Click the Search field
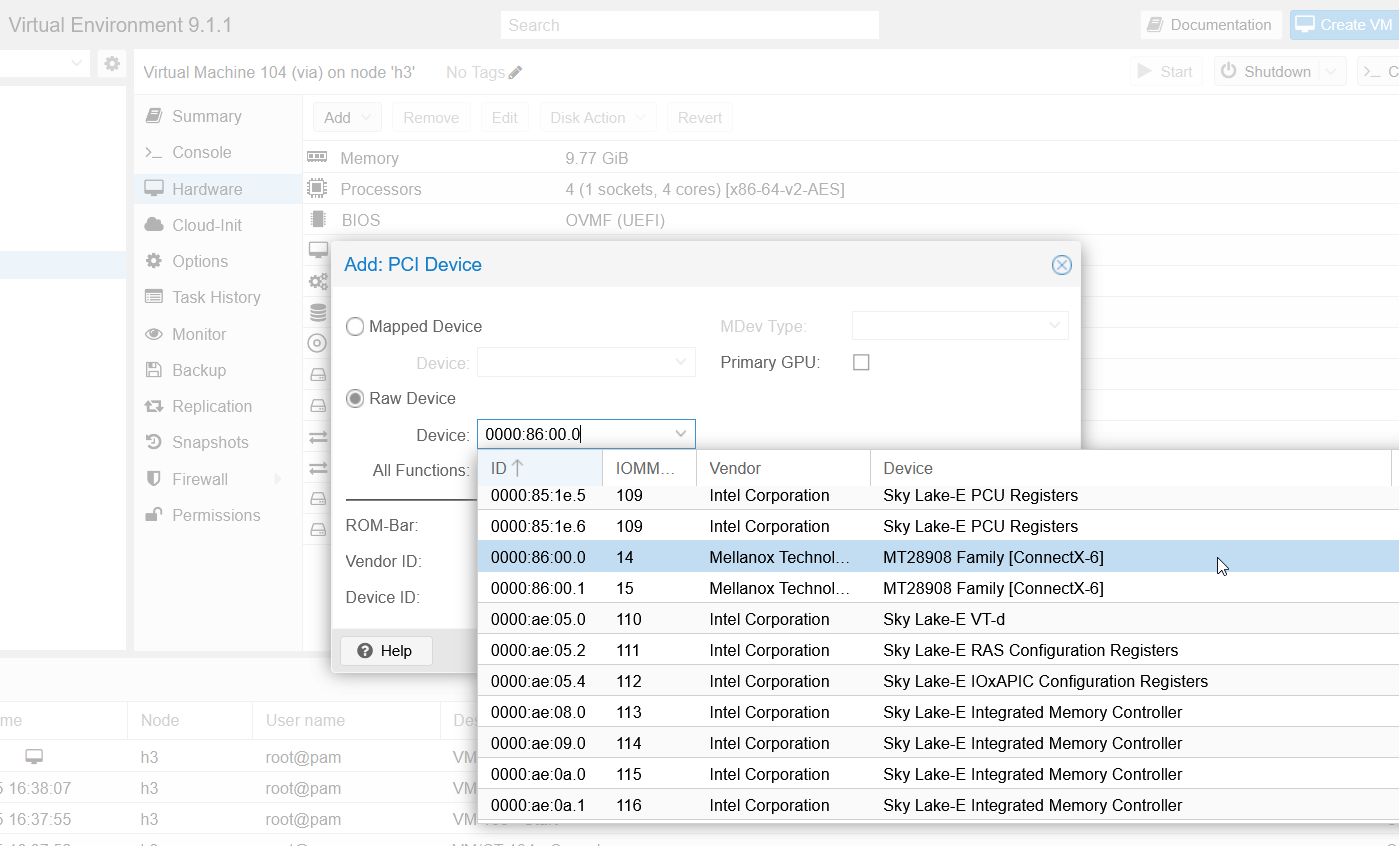The width and height of the screenshot is (1399, 846). pos(690,25)
